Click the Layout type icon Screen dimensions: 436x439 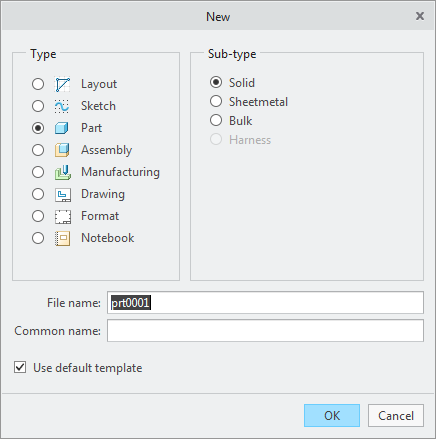point(62,84)
